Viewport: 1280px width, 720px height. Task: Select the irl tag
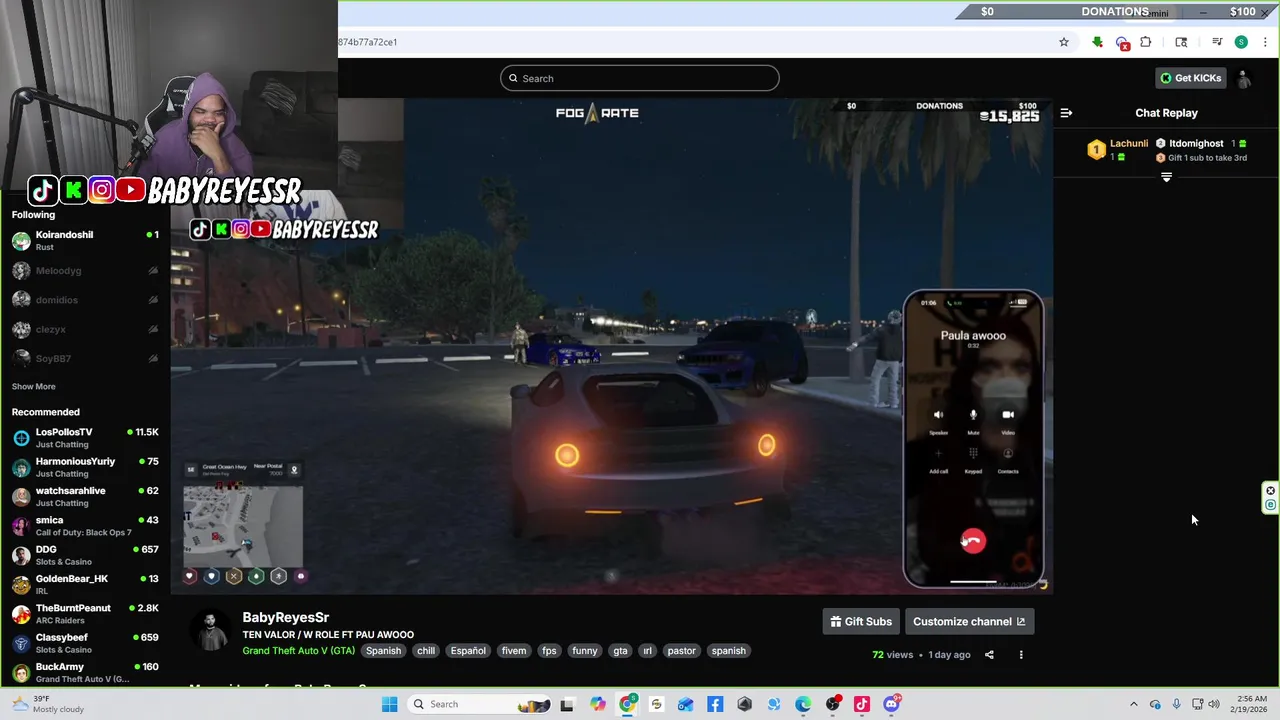pyautogui.click(x=648, y=651)
